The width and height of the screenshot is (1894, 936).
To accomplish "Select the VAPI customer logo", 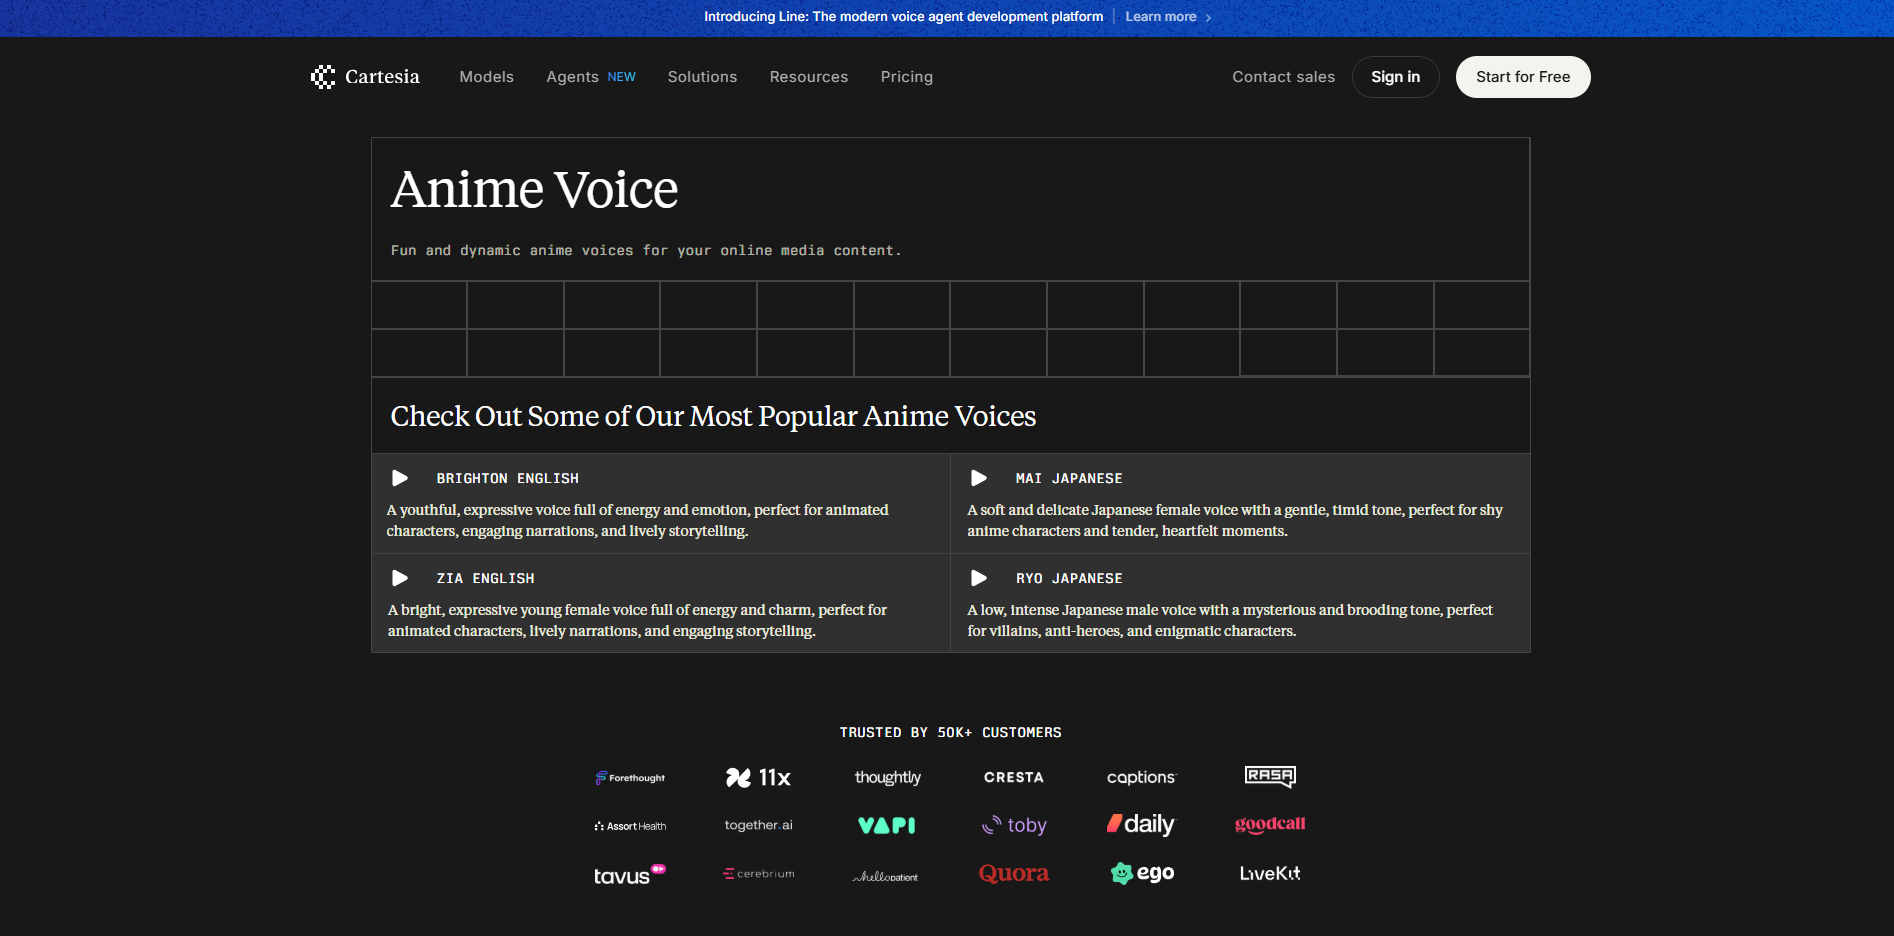I will coord(886,825).
